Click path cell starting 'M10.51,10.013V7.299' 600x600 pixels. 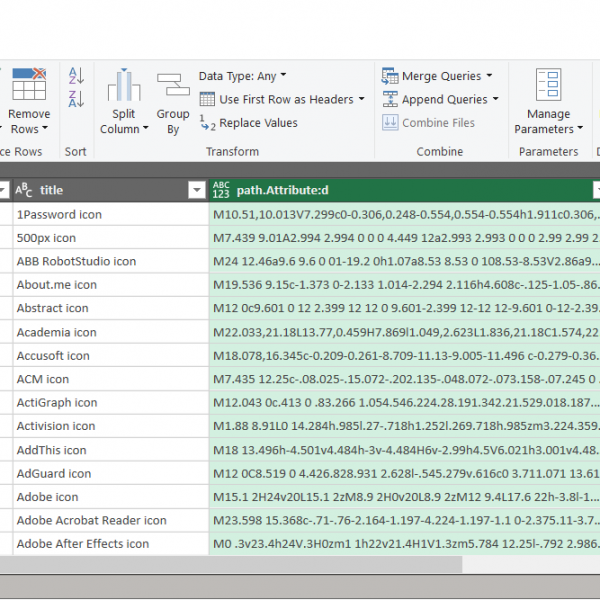[x=405, y=214]
